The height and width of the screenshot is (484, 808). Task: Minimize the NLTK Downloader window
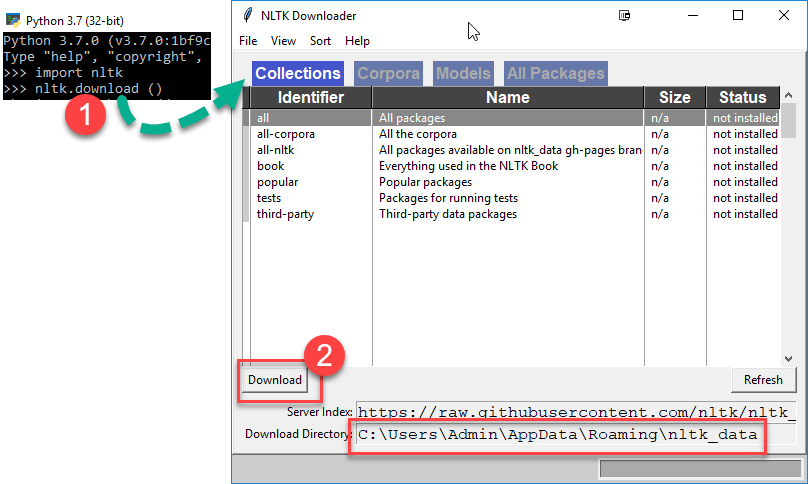coord(693,15)
